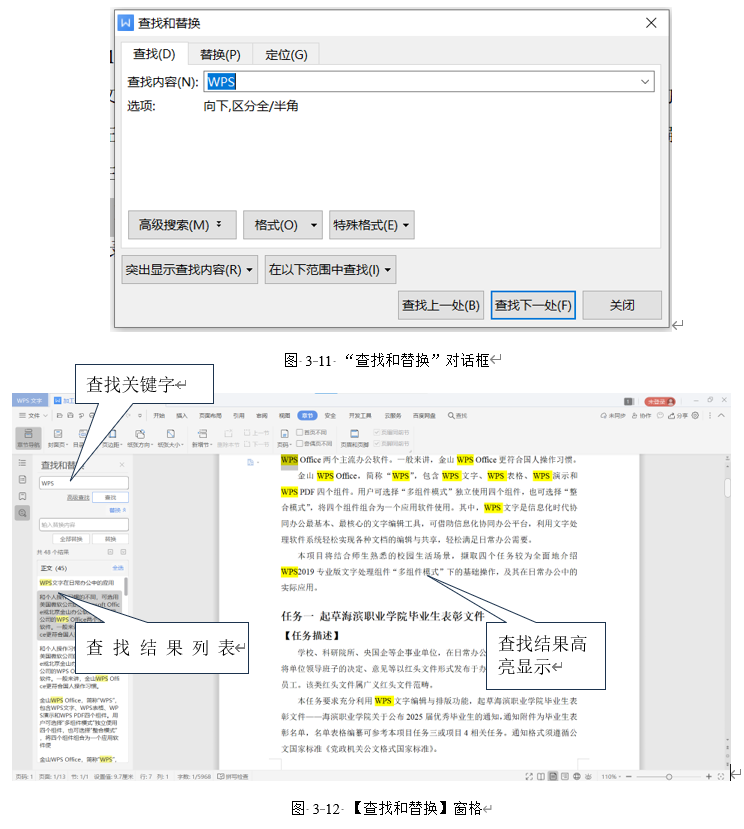
Task: Collapse the ribbon with the chevron arrow
Action: click(x=721, y=416)
